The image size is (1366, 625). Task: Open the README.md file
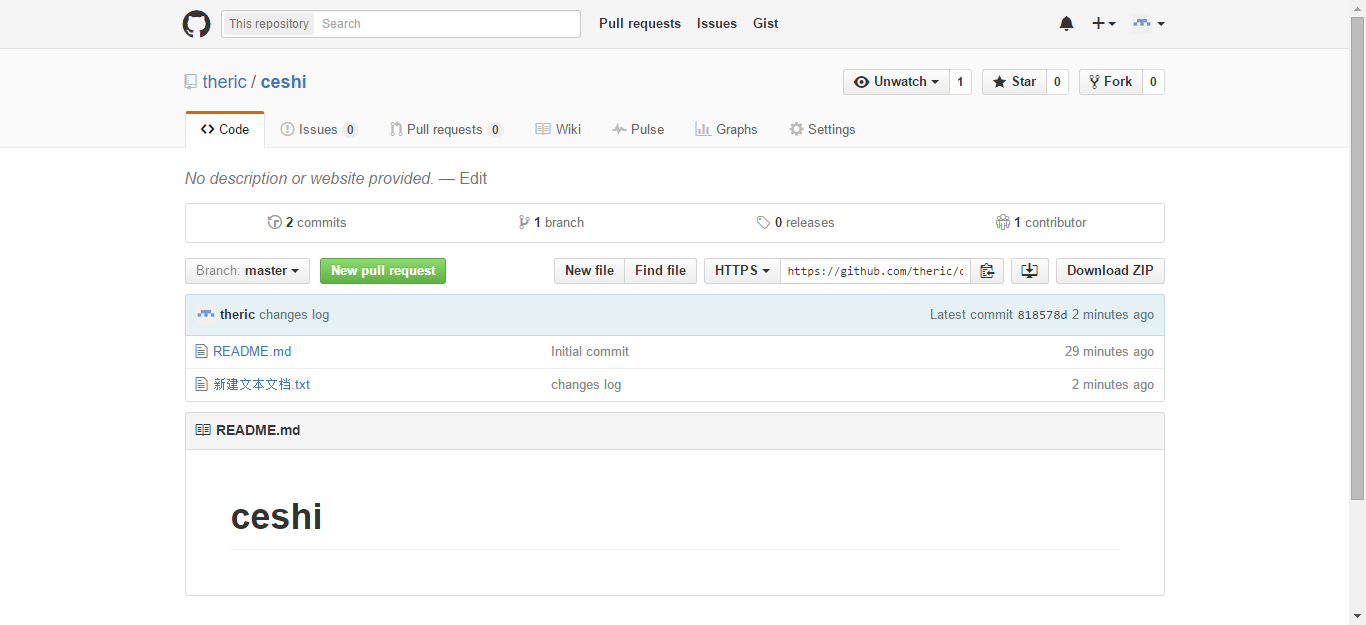tap(252, 352)
